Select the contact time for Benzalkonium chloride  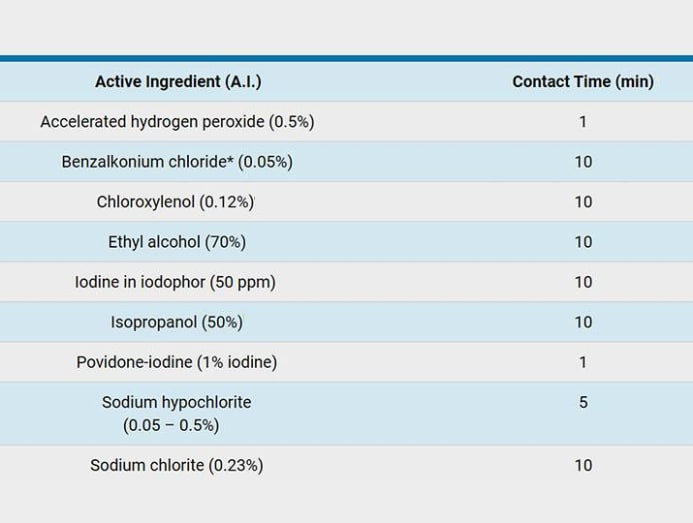pyautogui.click(x=583, y=162)
